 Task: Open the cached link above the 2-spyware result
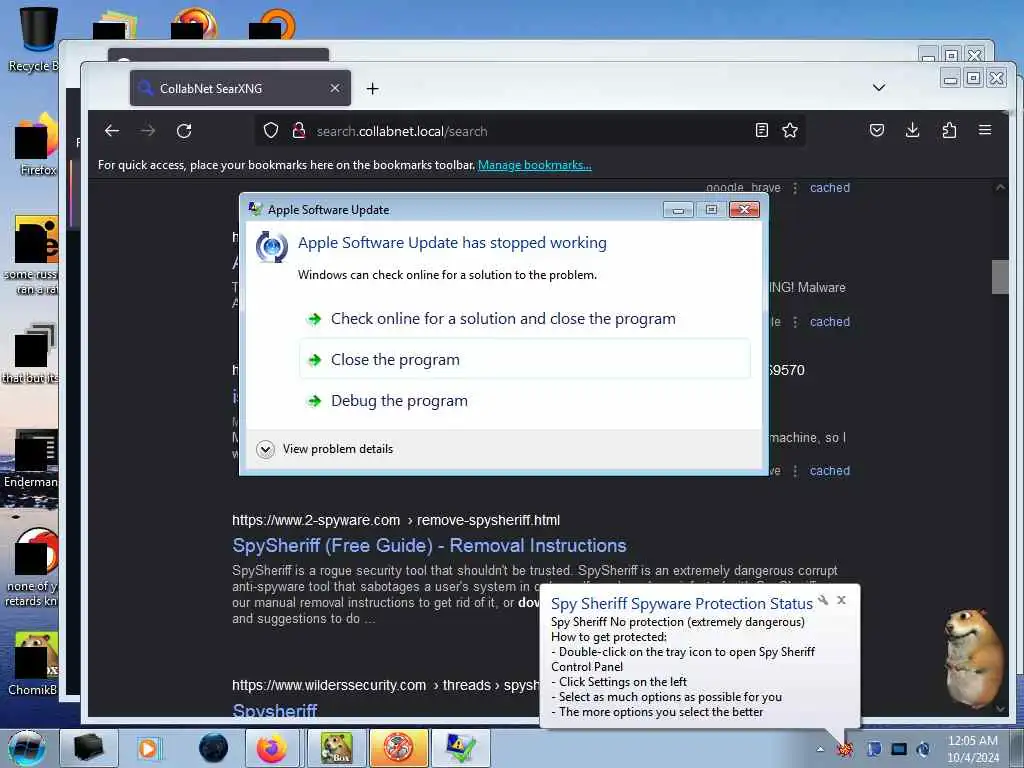tap(829, 471)
